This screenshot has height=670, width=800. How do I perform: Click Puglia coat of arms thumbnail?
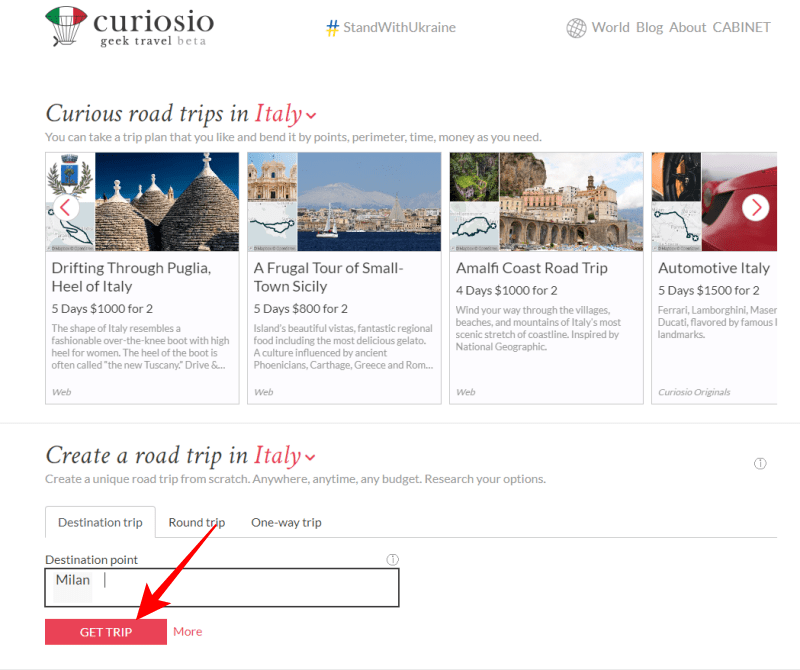tap(70, 177)
